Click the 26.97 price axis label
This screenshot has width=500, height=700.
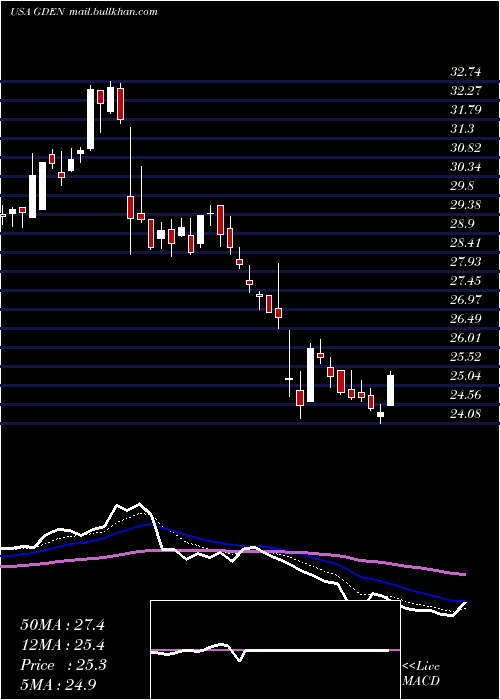click(466, 300)
